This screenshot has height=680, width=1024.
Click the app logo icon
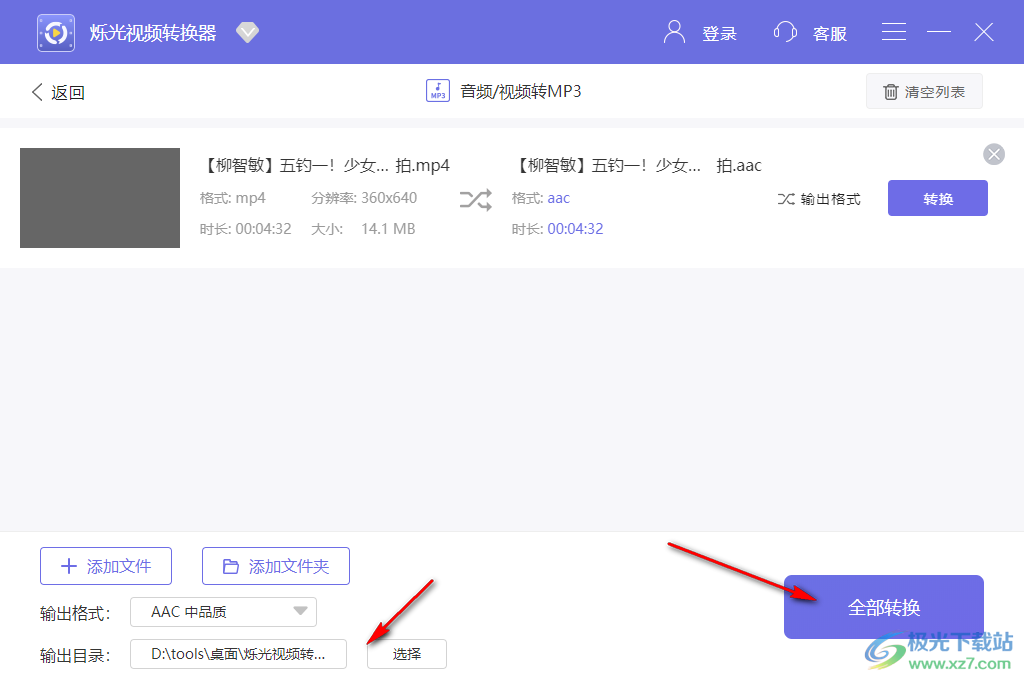[x=56, y=32]
